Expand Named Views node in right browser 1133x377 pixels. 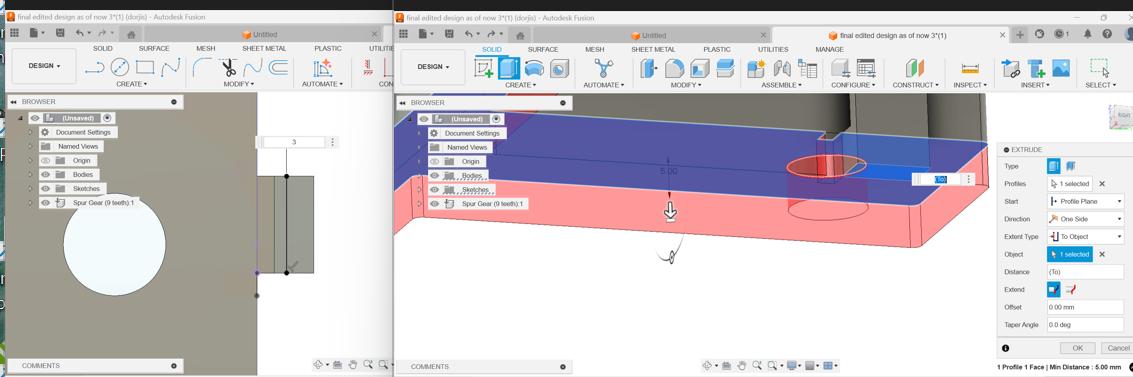pyautogui.click(x=420, y=147)
